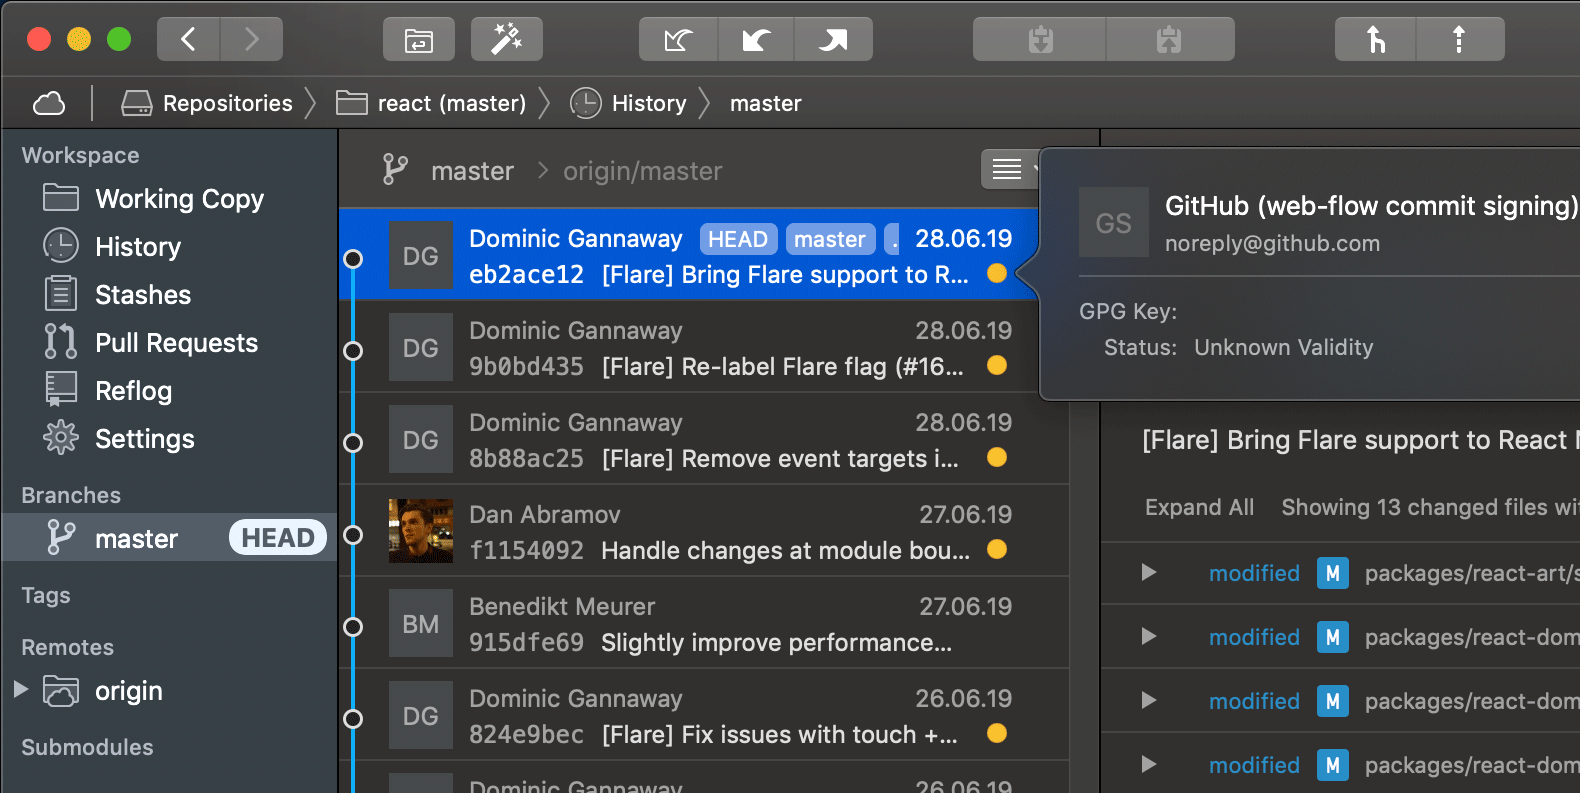The width and height of the screenshot is (1580, 793).
Task: Expand the packages/react-art modified file row
Action: (x=1149, y=573)
